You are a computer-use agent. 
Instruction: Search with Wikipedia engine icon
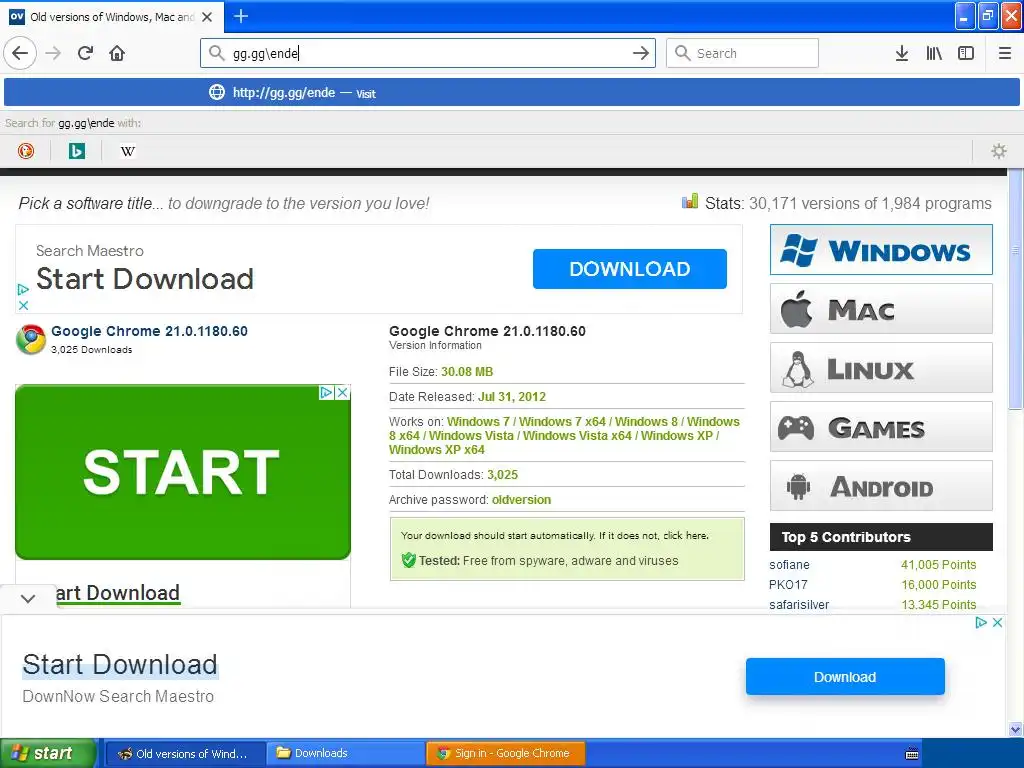click(128, 152)
